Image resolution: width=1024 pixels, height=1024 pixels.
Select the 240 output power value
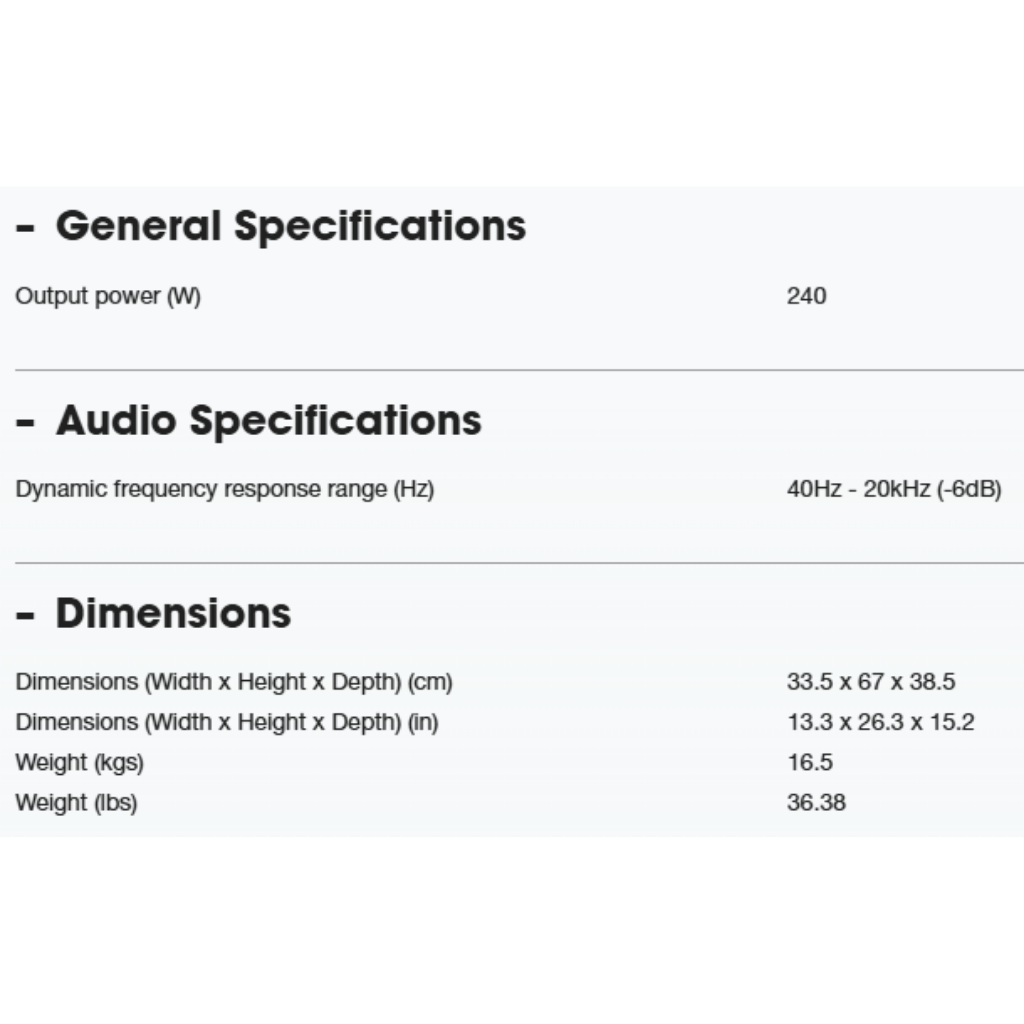click(x=806, y=296)
